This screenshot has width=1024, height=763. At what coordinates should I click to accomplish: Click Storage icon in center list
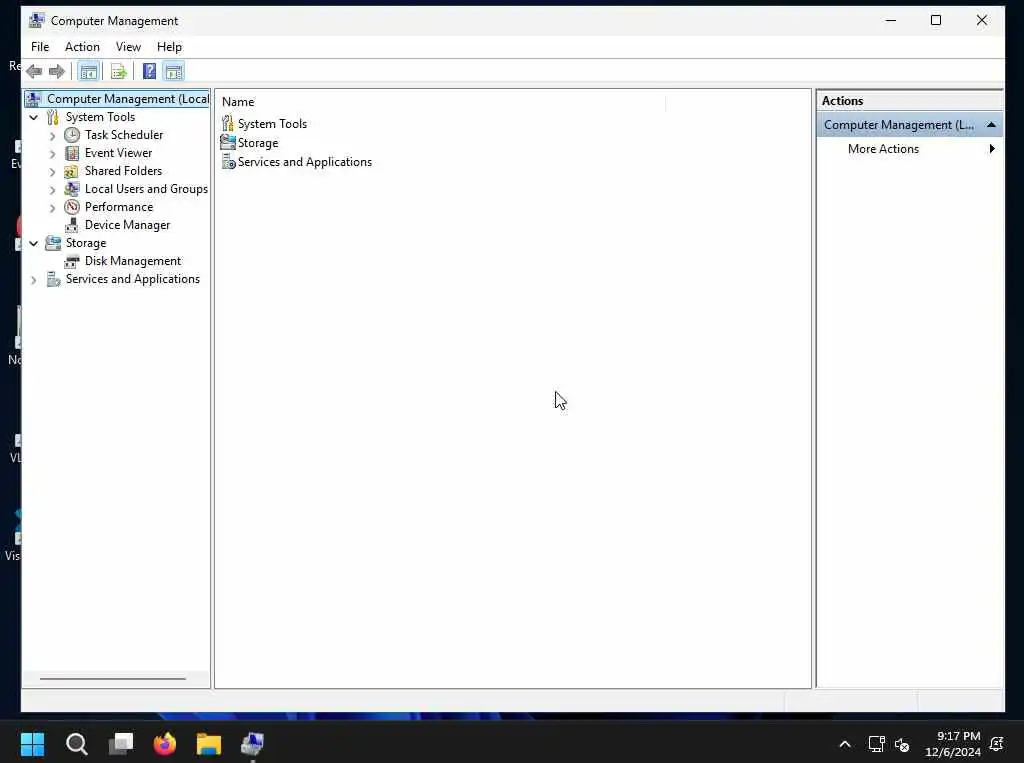[x=227, y=142]
